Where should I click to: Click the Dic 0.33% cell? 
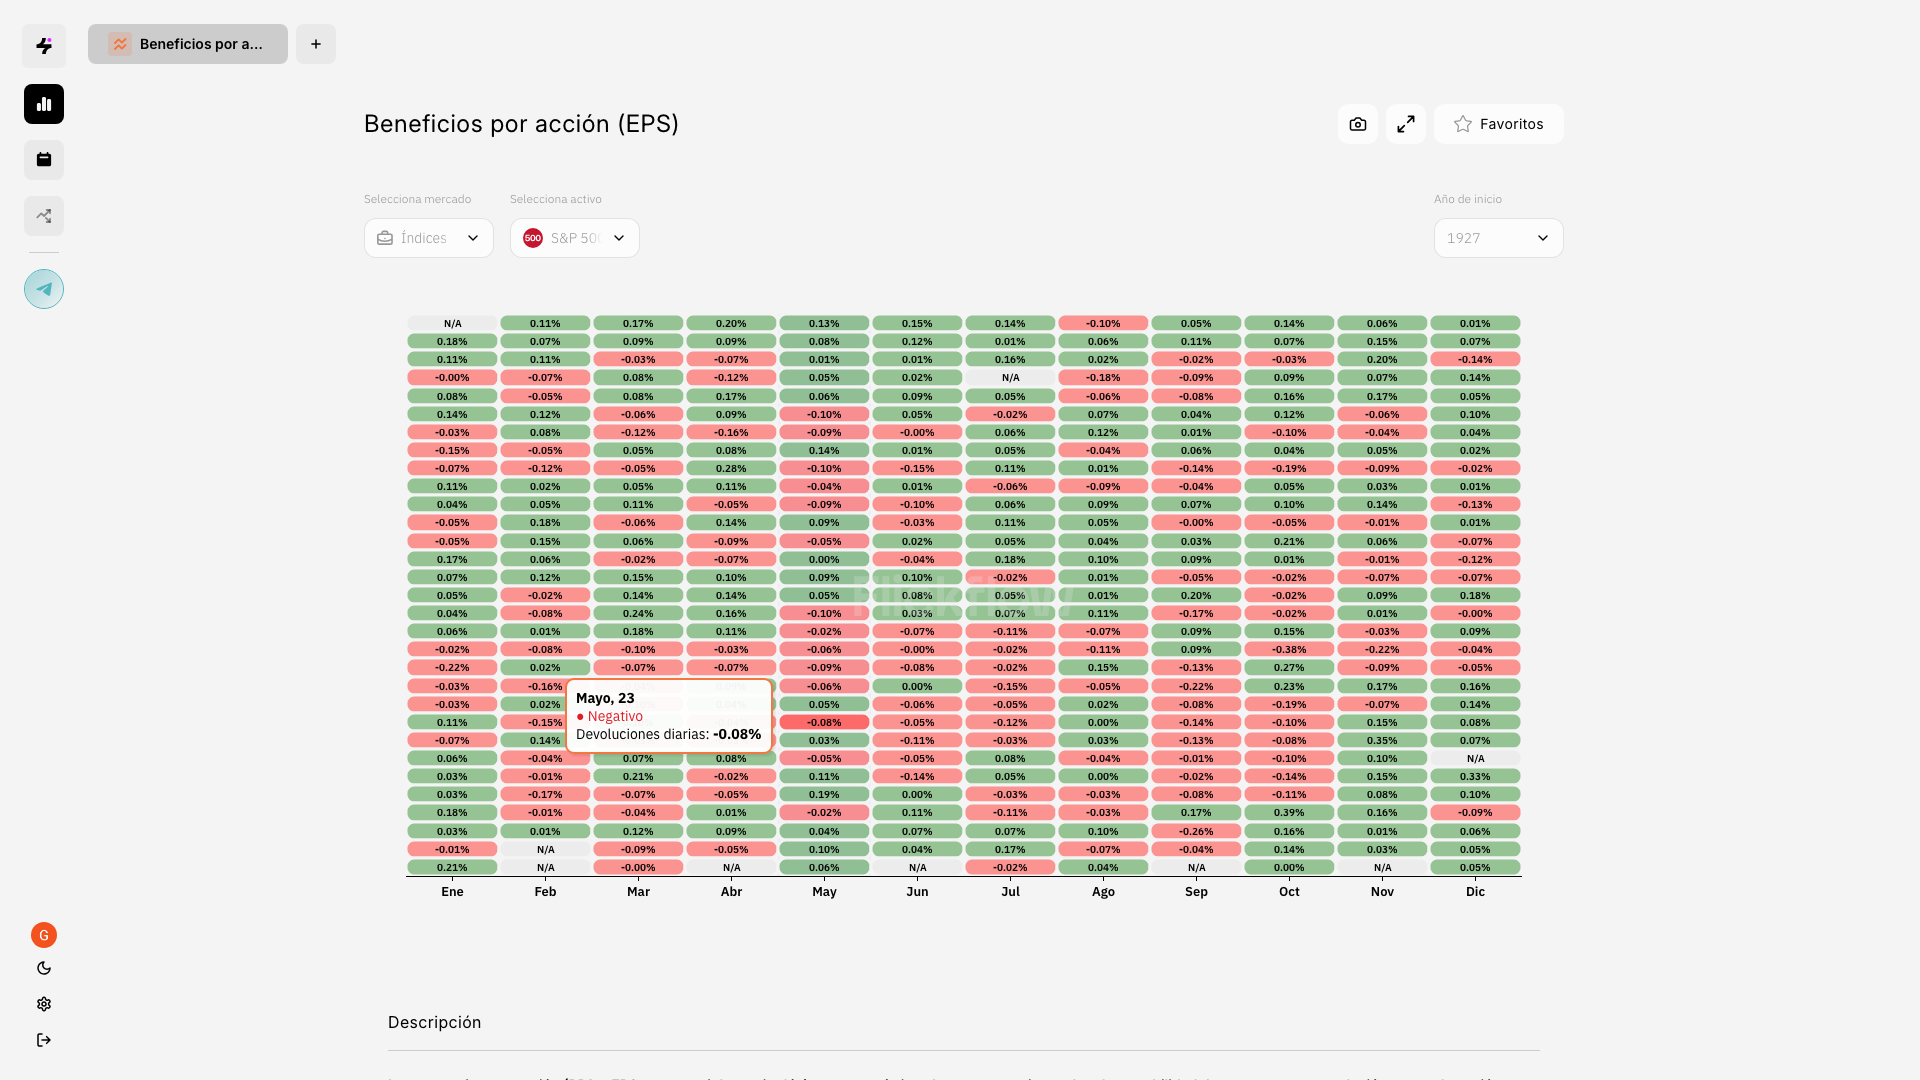pyautogui.click(x=1475, y=777)
